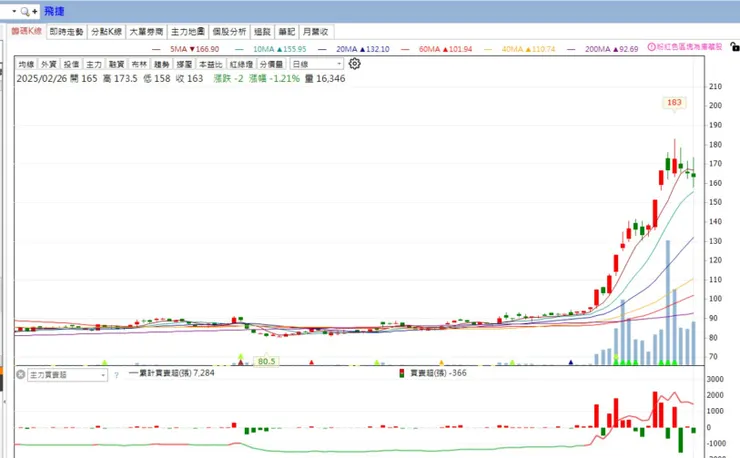Click the magnifier search icon beside the stock name
This screenshot has height=458, width=740.
[x=25, y=11]
